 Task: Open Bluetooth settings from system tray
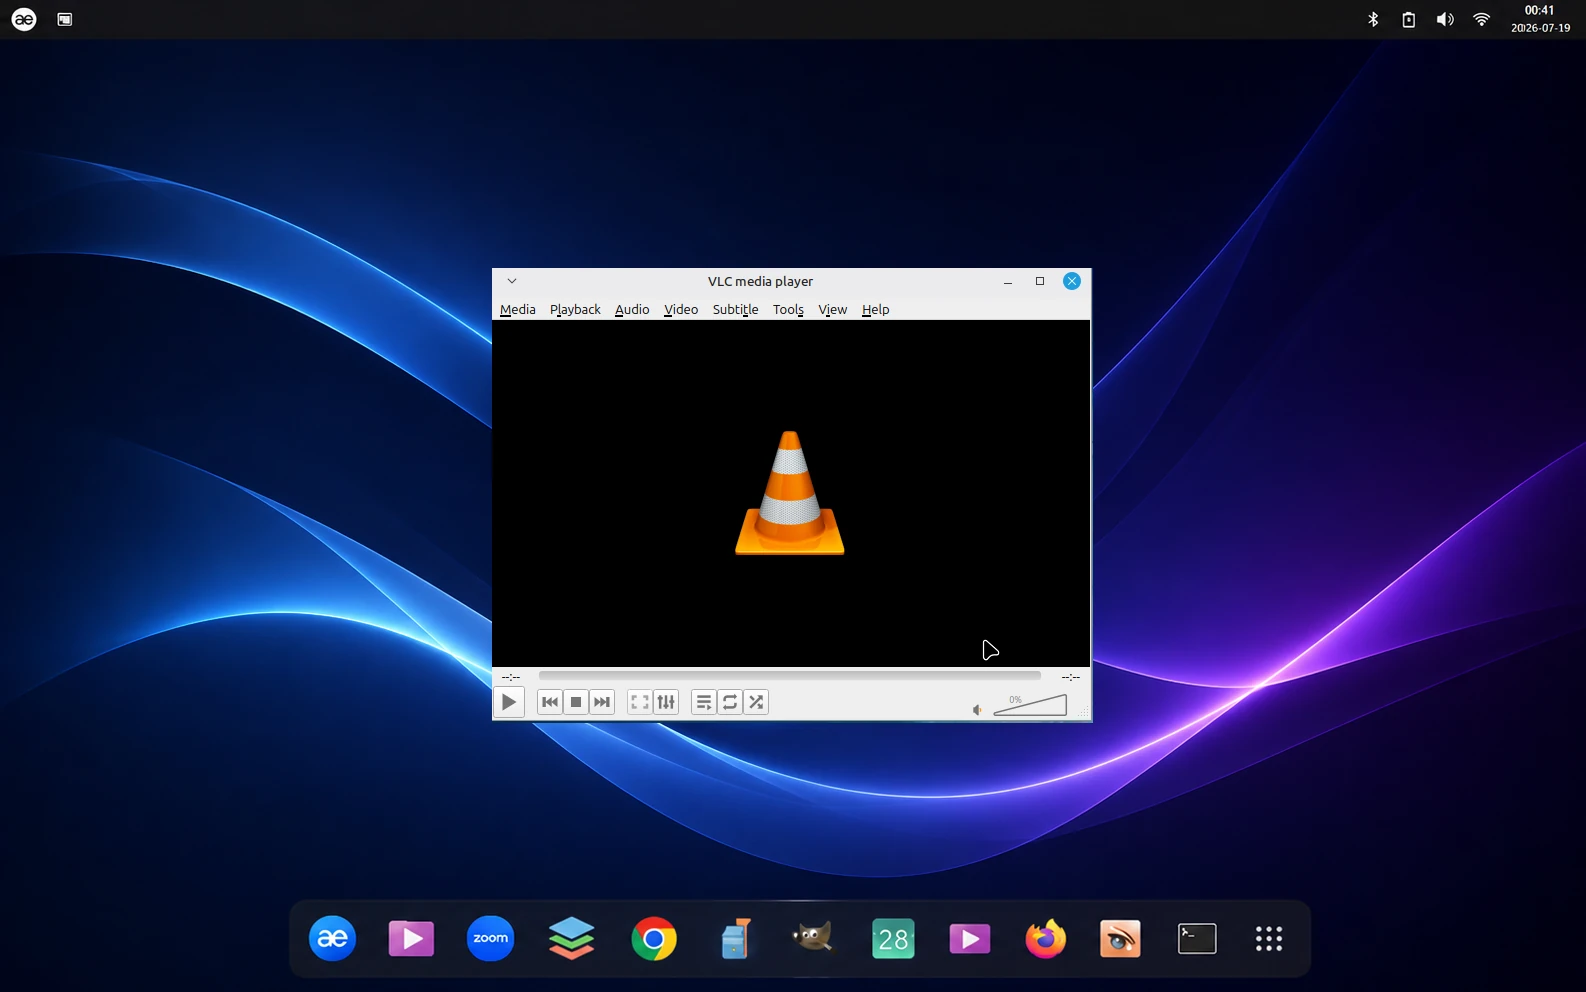[x=1373, y=19]
